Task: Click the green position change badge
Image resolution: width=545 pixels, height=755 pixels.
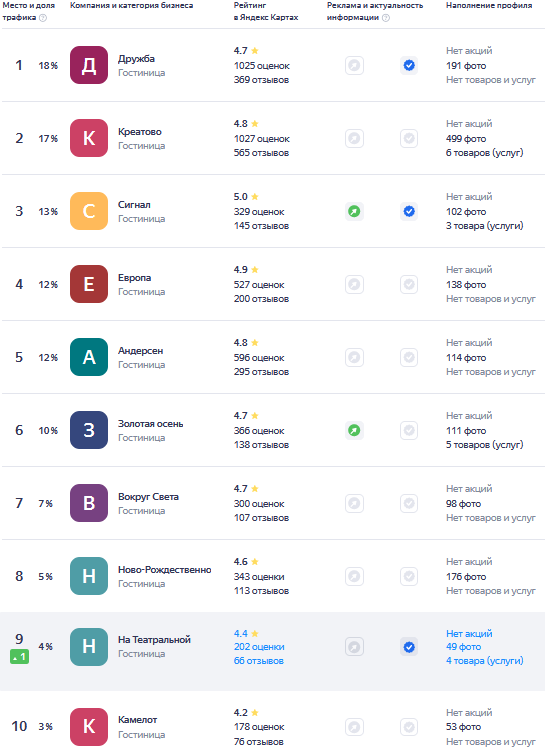Action: click(19, 656)
